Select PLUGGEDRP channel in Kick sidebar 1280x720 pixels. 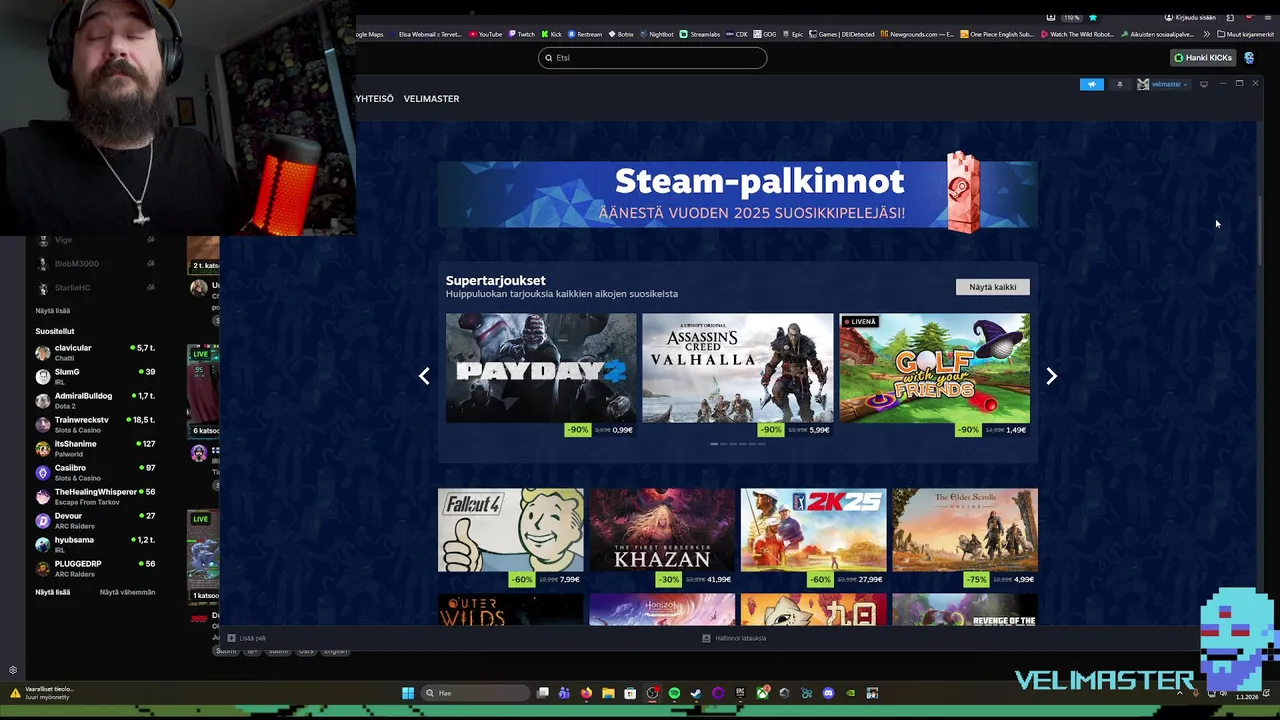(x=95, y=568)
